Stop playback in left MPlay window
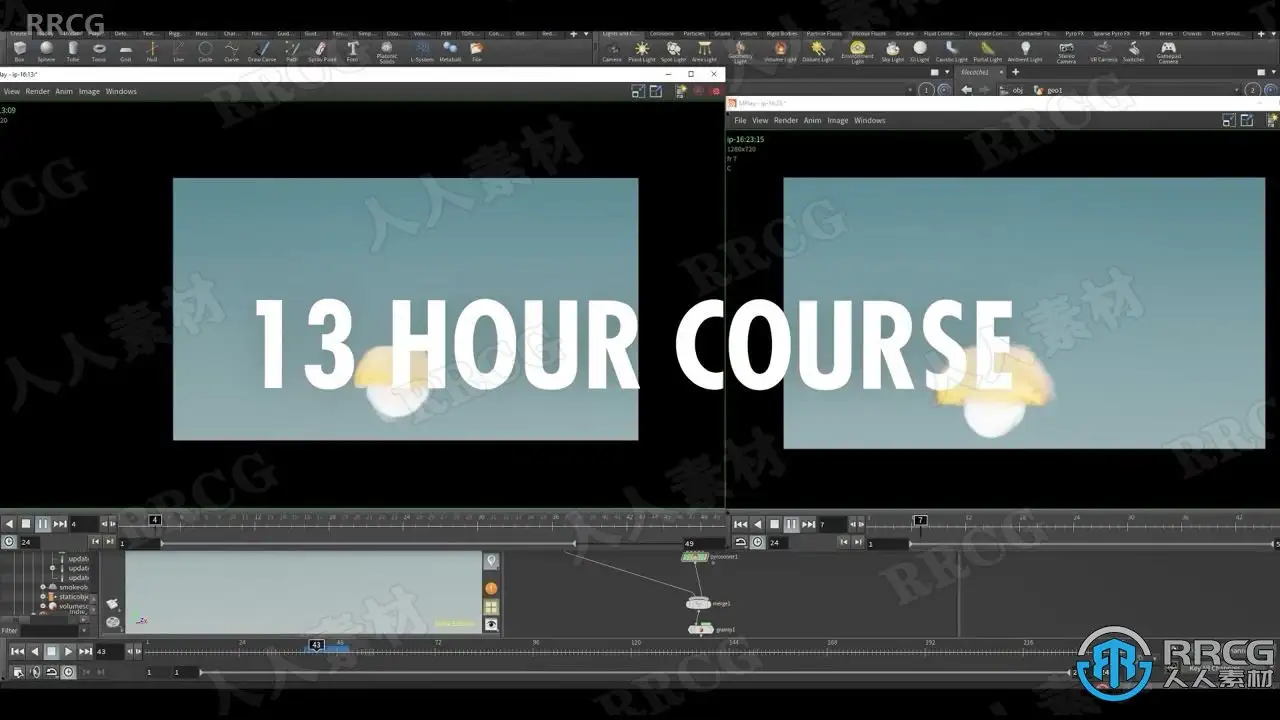Screen dimensions: 1280x720 (x=26, y=523)
